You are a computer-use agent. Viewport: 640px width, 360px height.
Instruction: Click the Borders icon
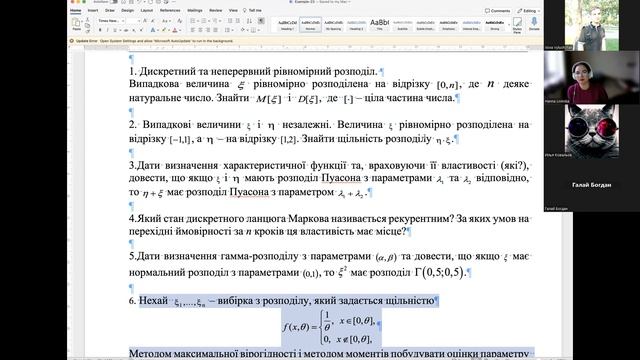[x=253, y=30]
